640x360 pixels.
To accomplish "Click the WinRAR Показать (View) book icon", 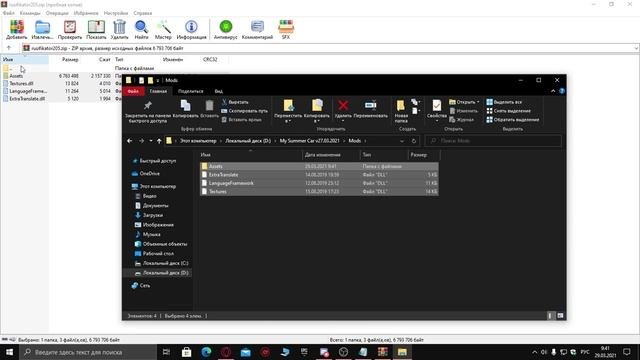I will tap(96, 27).
